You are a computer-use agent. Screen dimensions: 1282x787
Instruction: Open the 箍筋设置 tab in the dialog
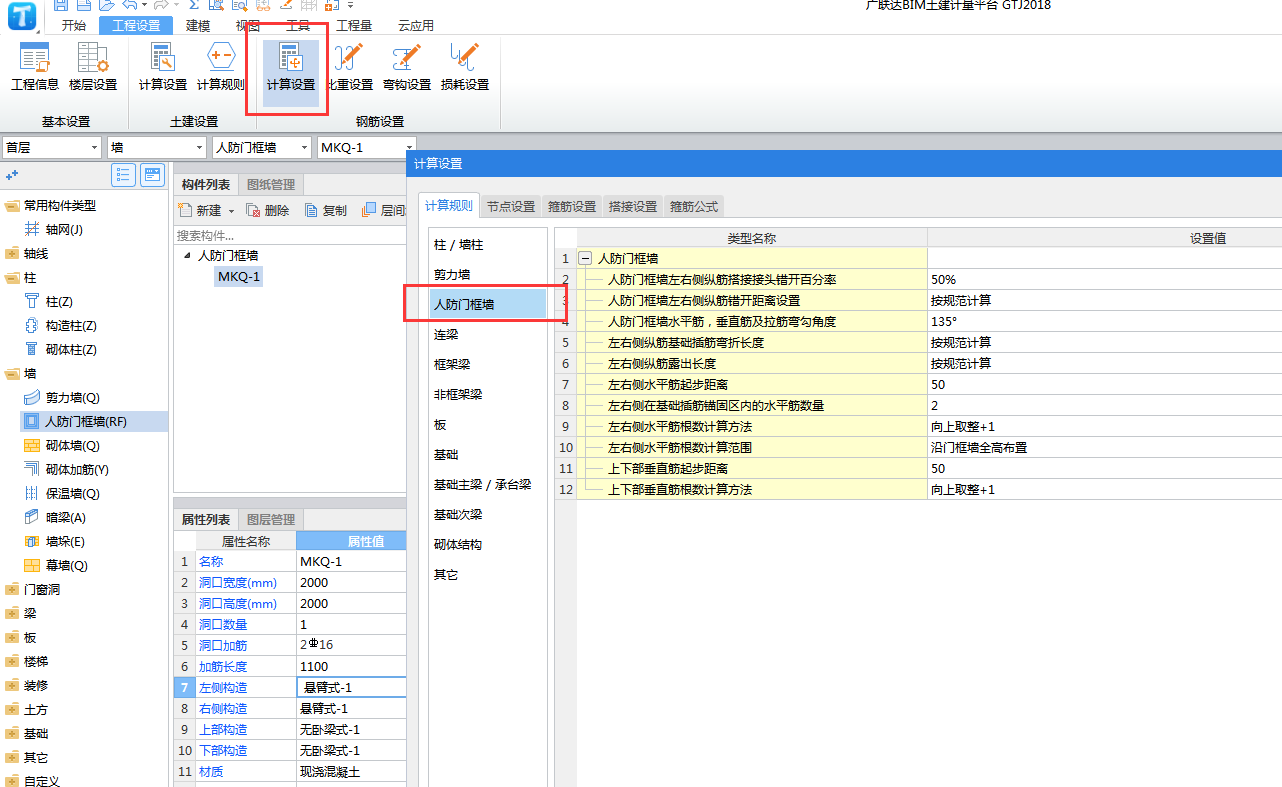tap(572, 206)
